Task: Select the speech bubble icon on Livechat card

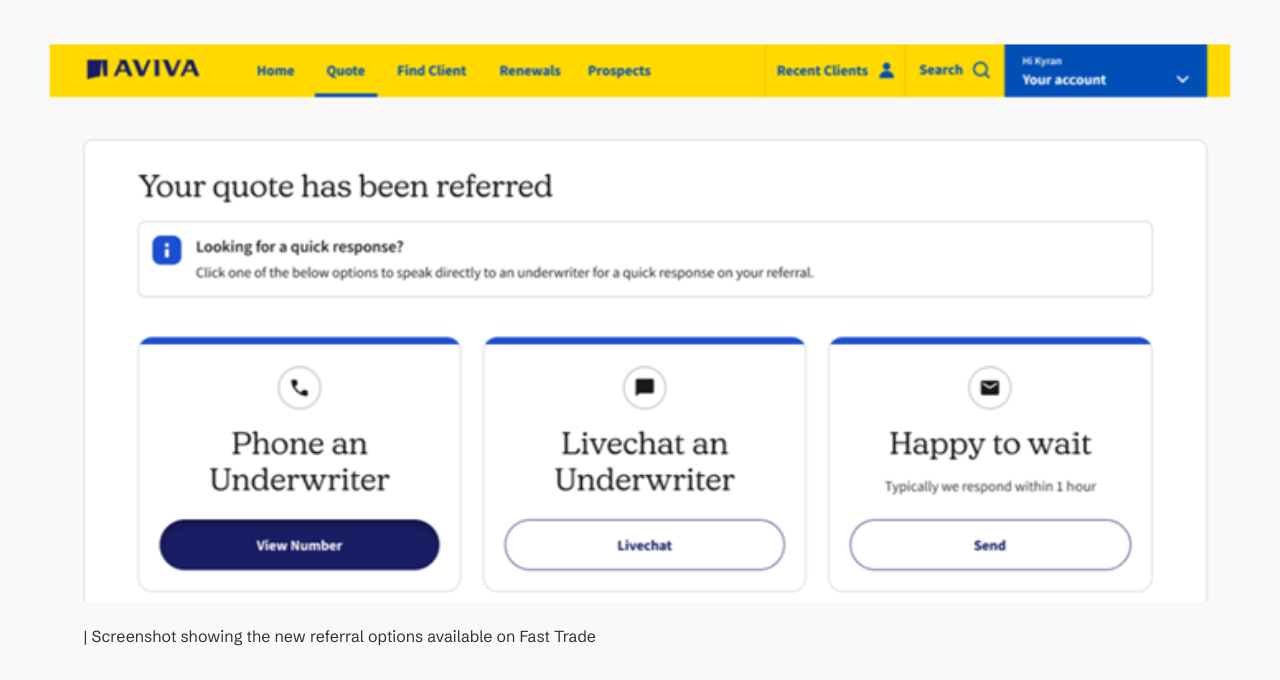Action: click(644, 388)
